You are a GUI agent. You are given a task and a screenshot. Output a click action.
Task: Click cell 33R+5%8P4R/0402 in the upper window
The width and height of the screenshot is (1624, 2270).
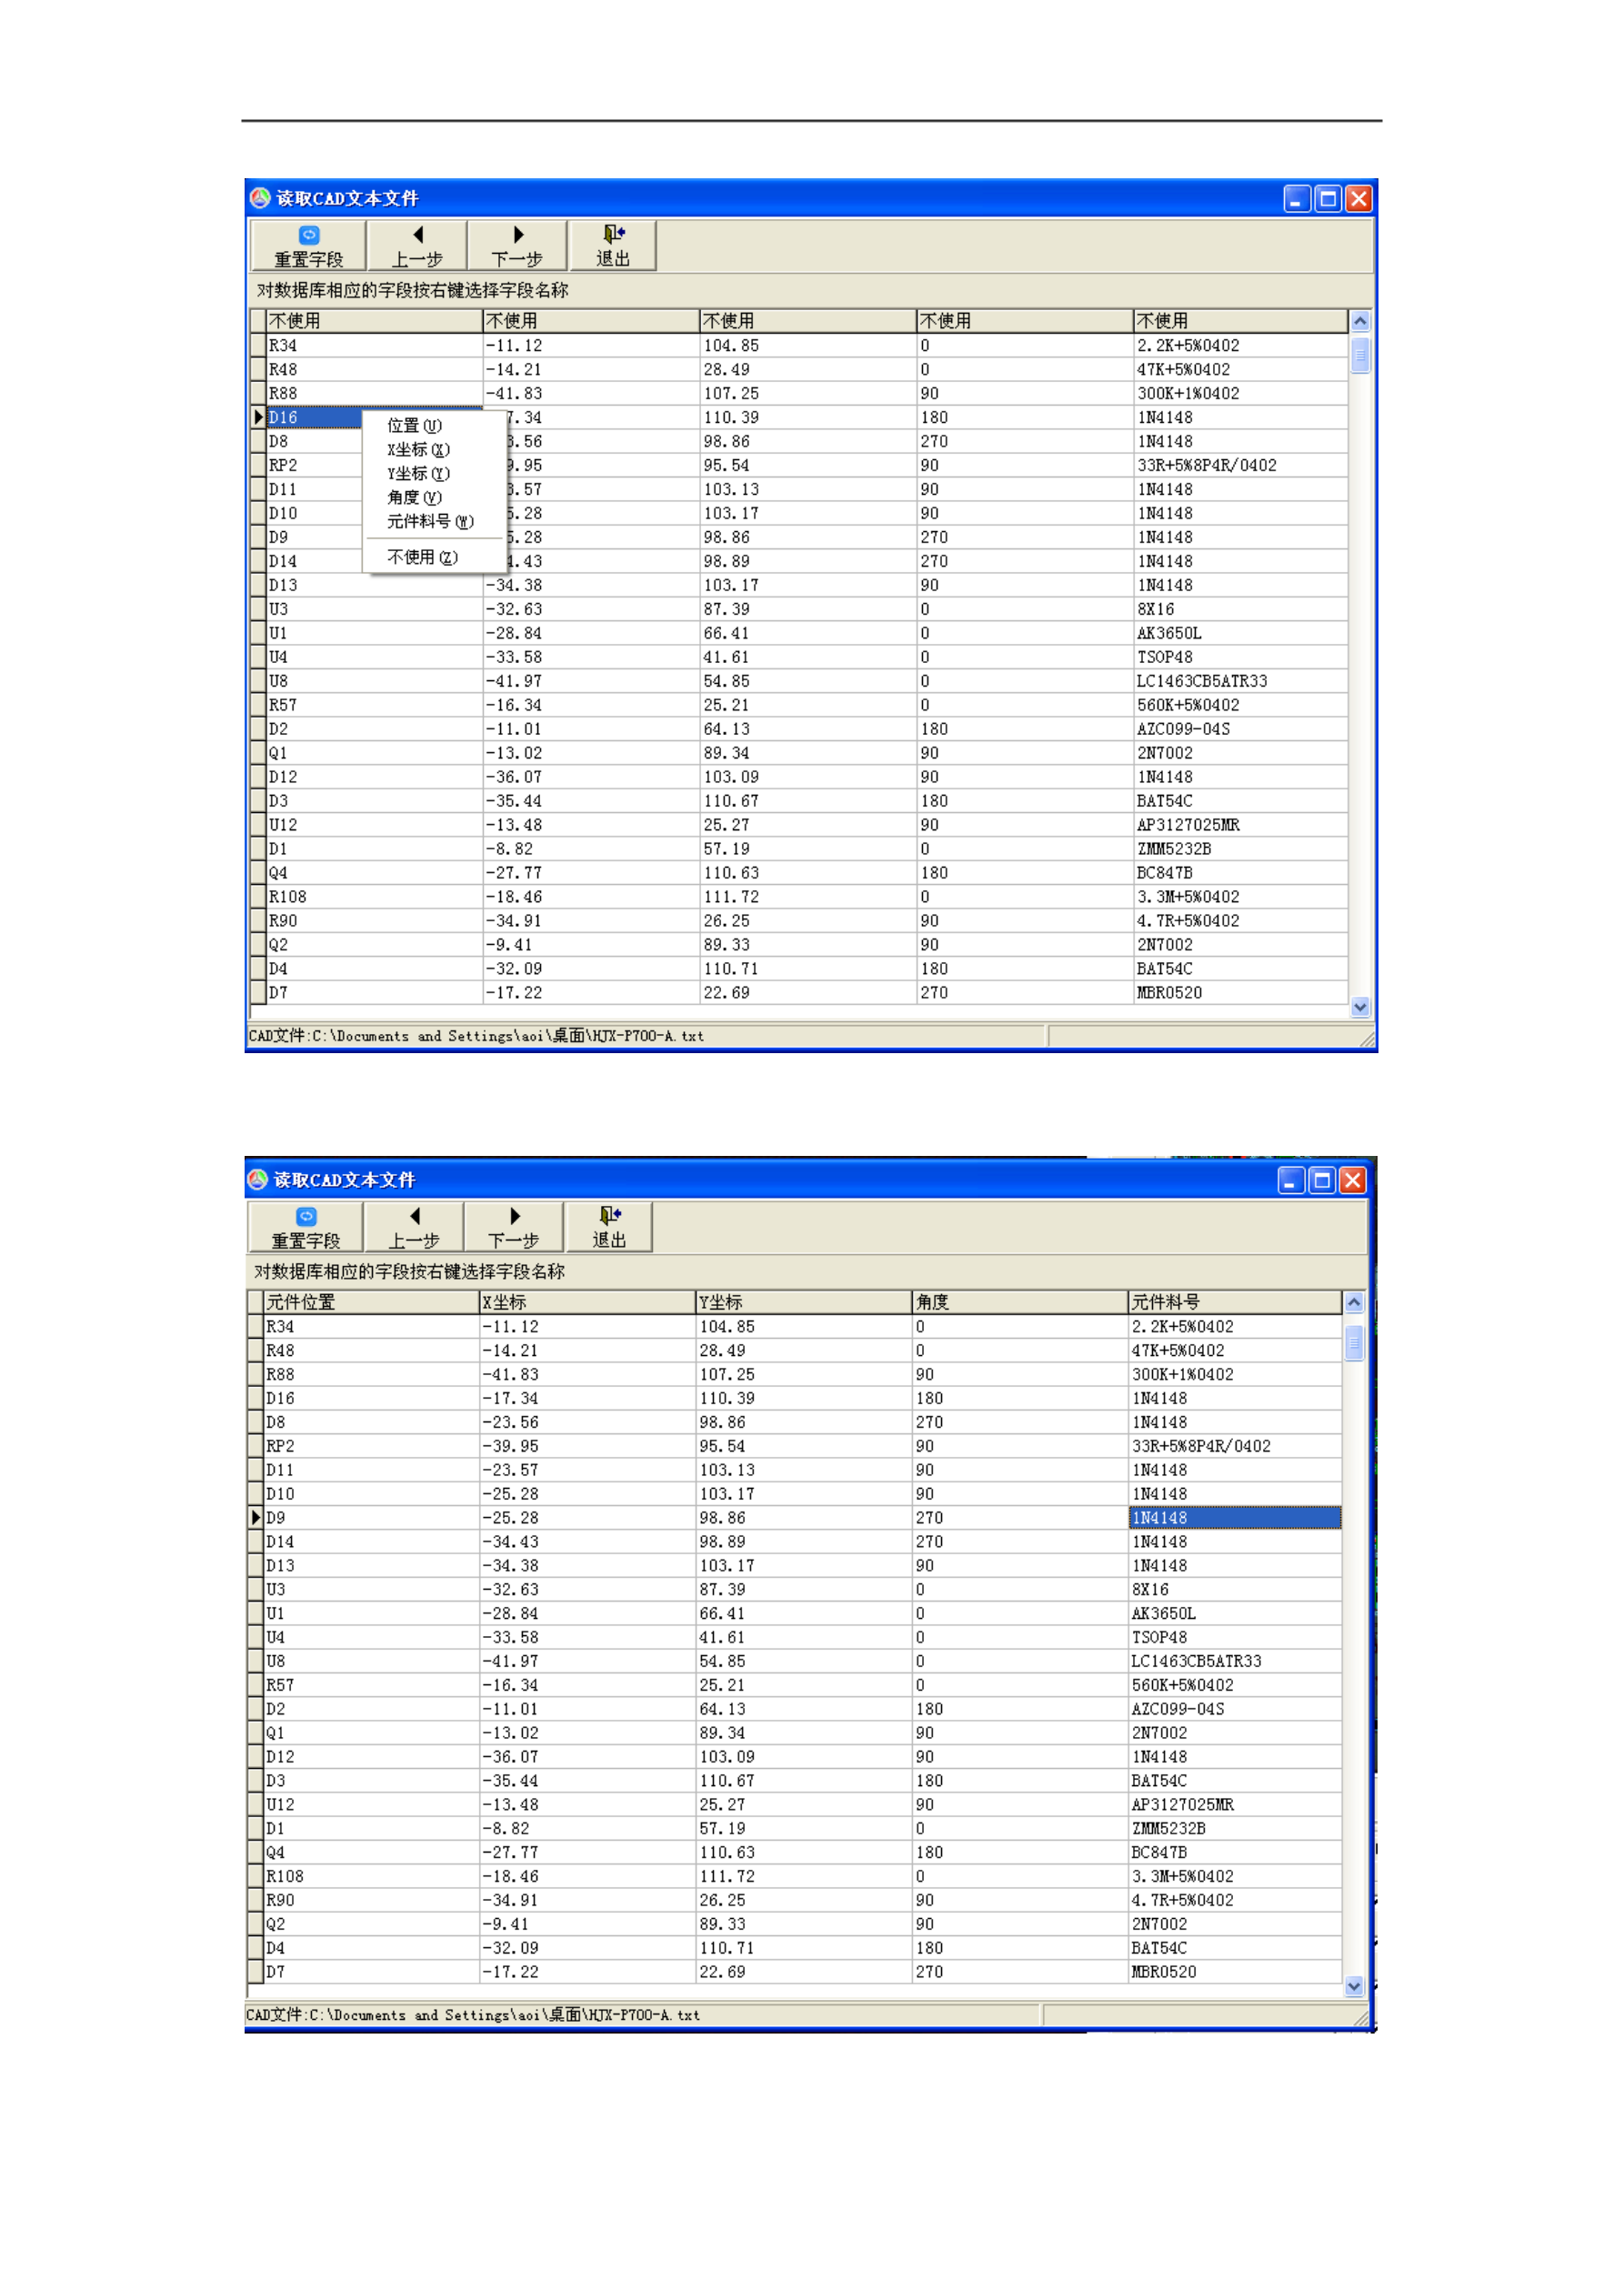tap(1241, 465)
